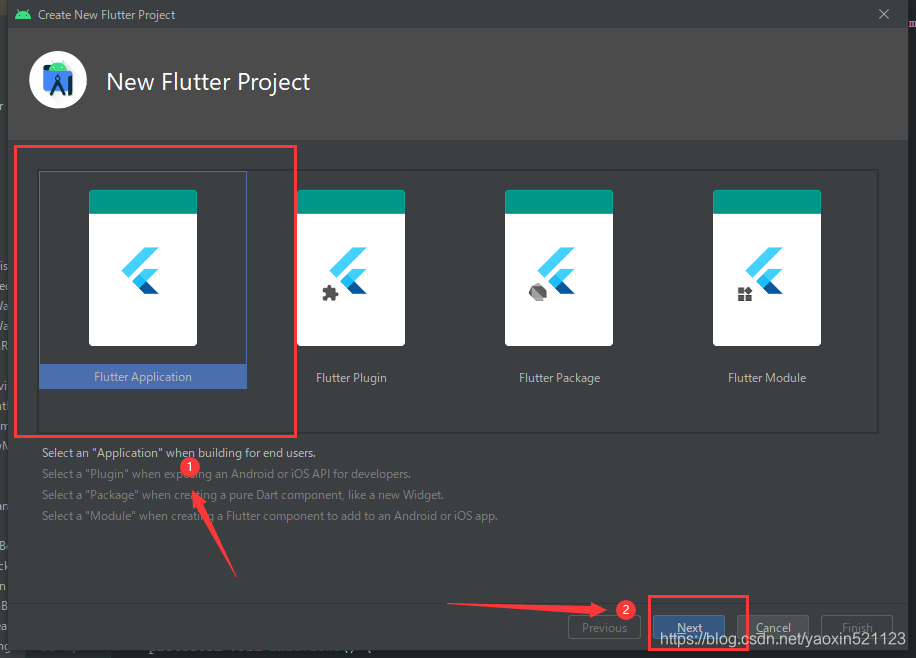Click the Finish button
Viewport: 916px width, 658px height.
(x=857, y=627)
